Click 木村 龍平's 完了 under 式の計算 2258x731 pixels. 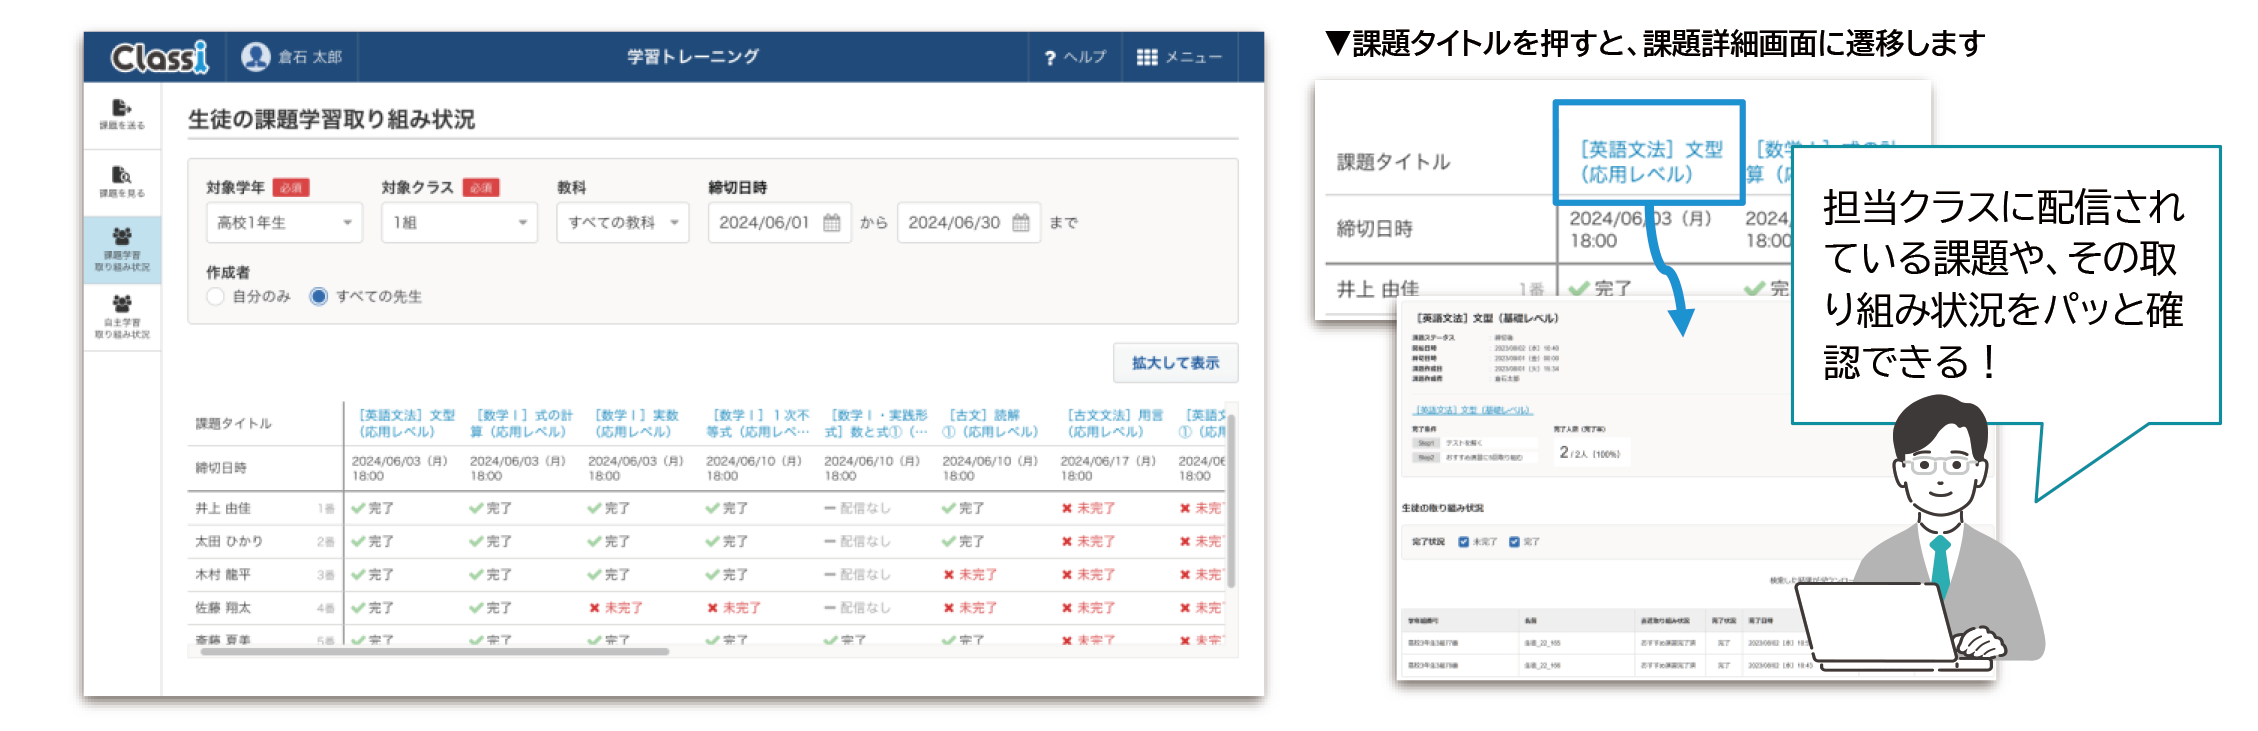point(490,575)
